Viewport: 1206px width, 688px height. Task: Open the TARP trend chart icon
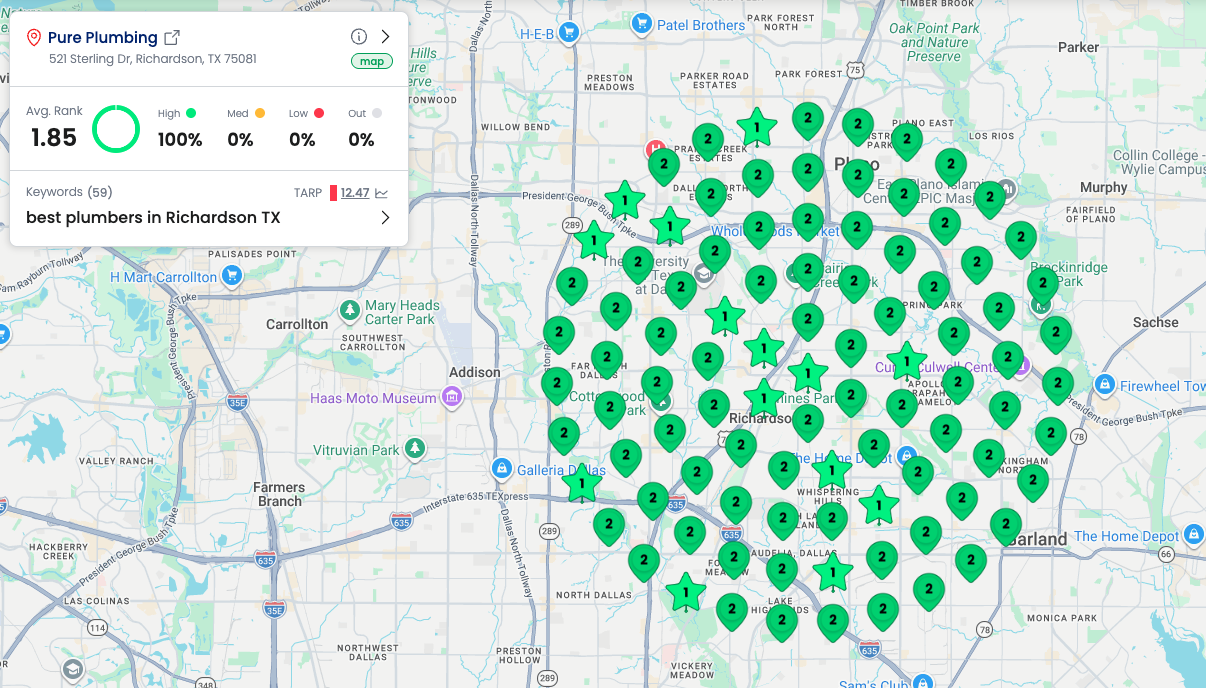(x=382, y=193)
